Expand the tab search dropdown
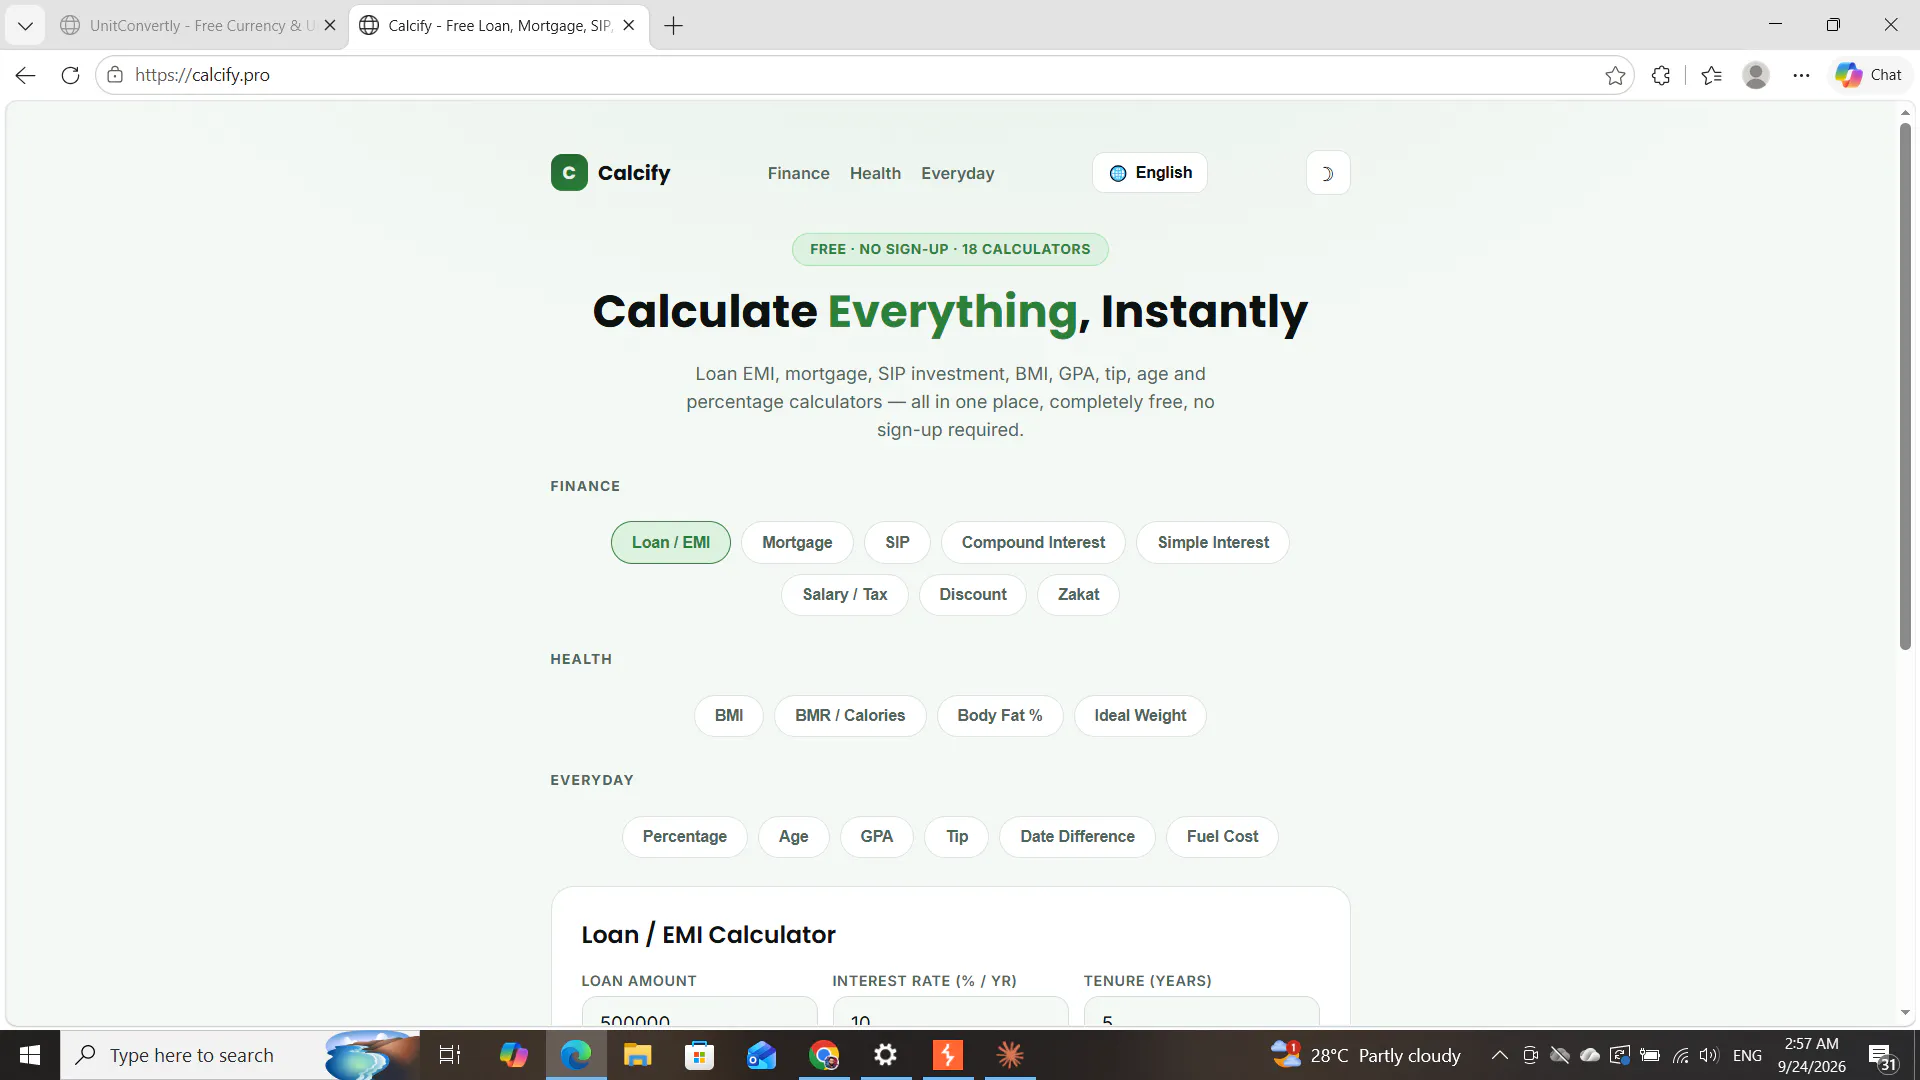This screenshot has width=1920, height=1080. click(x=25, y=26)
